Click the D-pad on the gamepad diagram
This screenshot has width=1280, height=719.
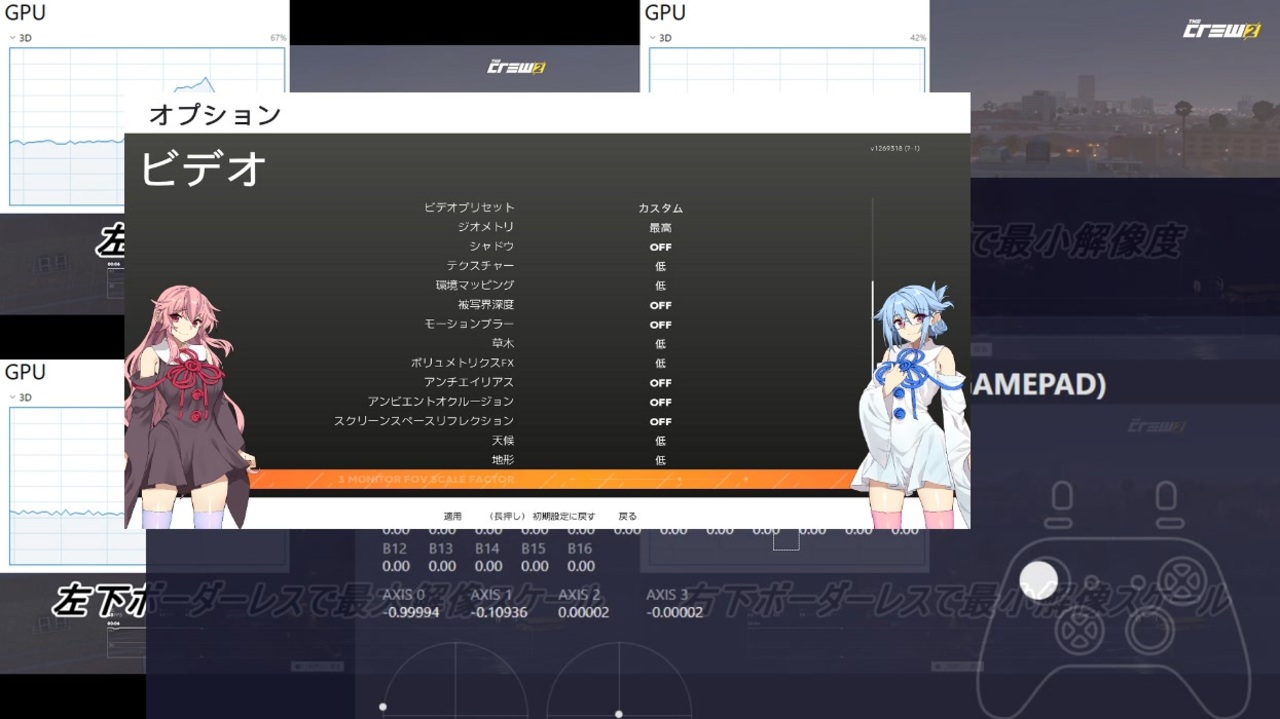pyautogui.click(x=1079, y=631)
